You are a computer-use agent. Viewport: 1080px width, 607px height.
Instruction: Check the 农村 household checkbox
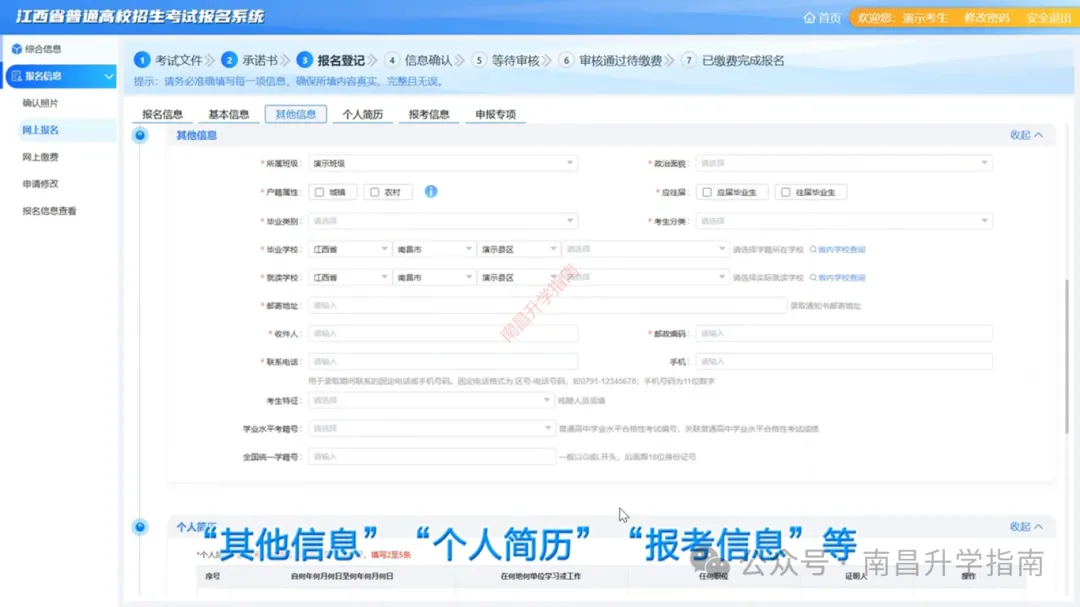(375, 192)
